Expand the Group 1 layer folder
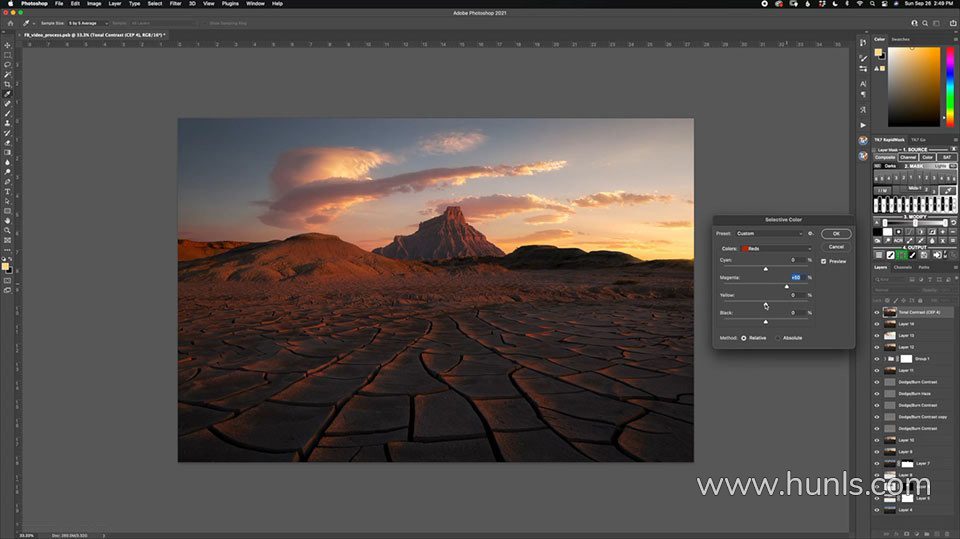This screenshot has width=960, height=539. pos(885,358)
